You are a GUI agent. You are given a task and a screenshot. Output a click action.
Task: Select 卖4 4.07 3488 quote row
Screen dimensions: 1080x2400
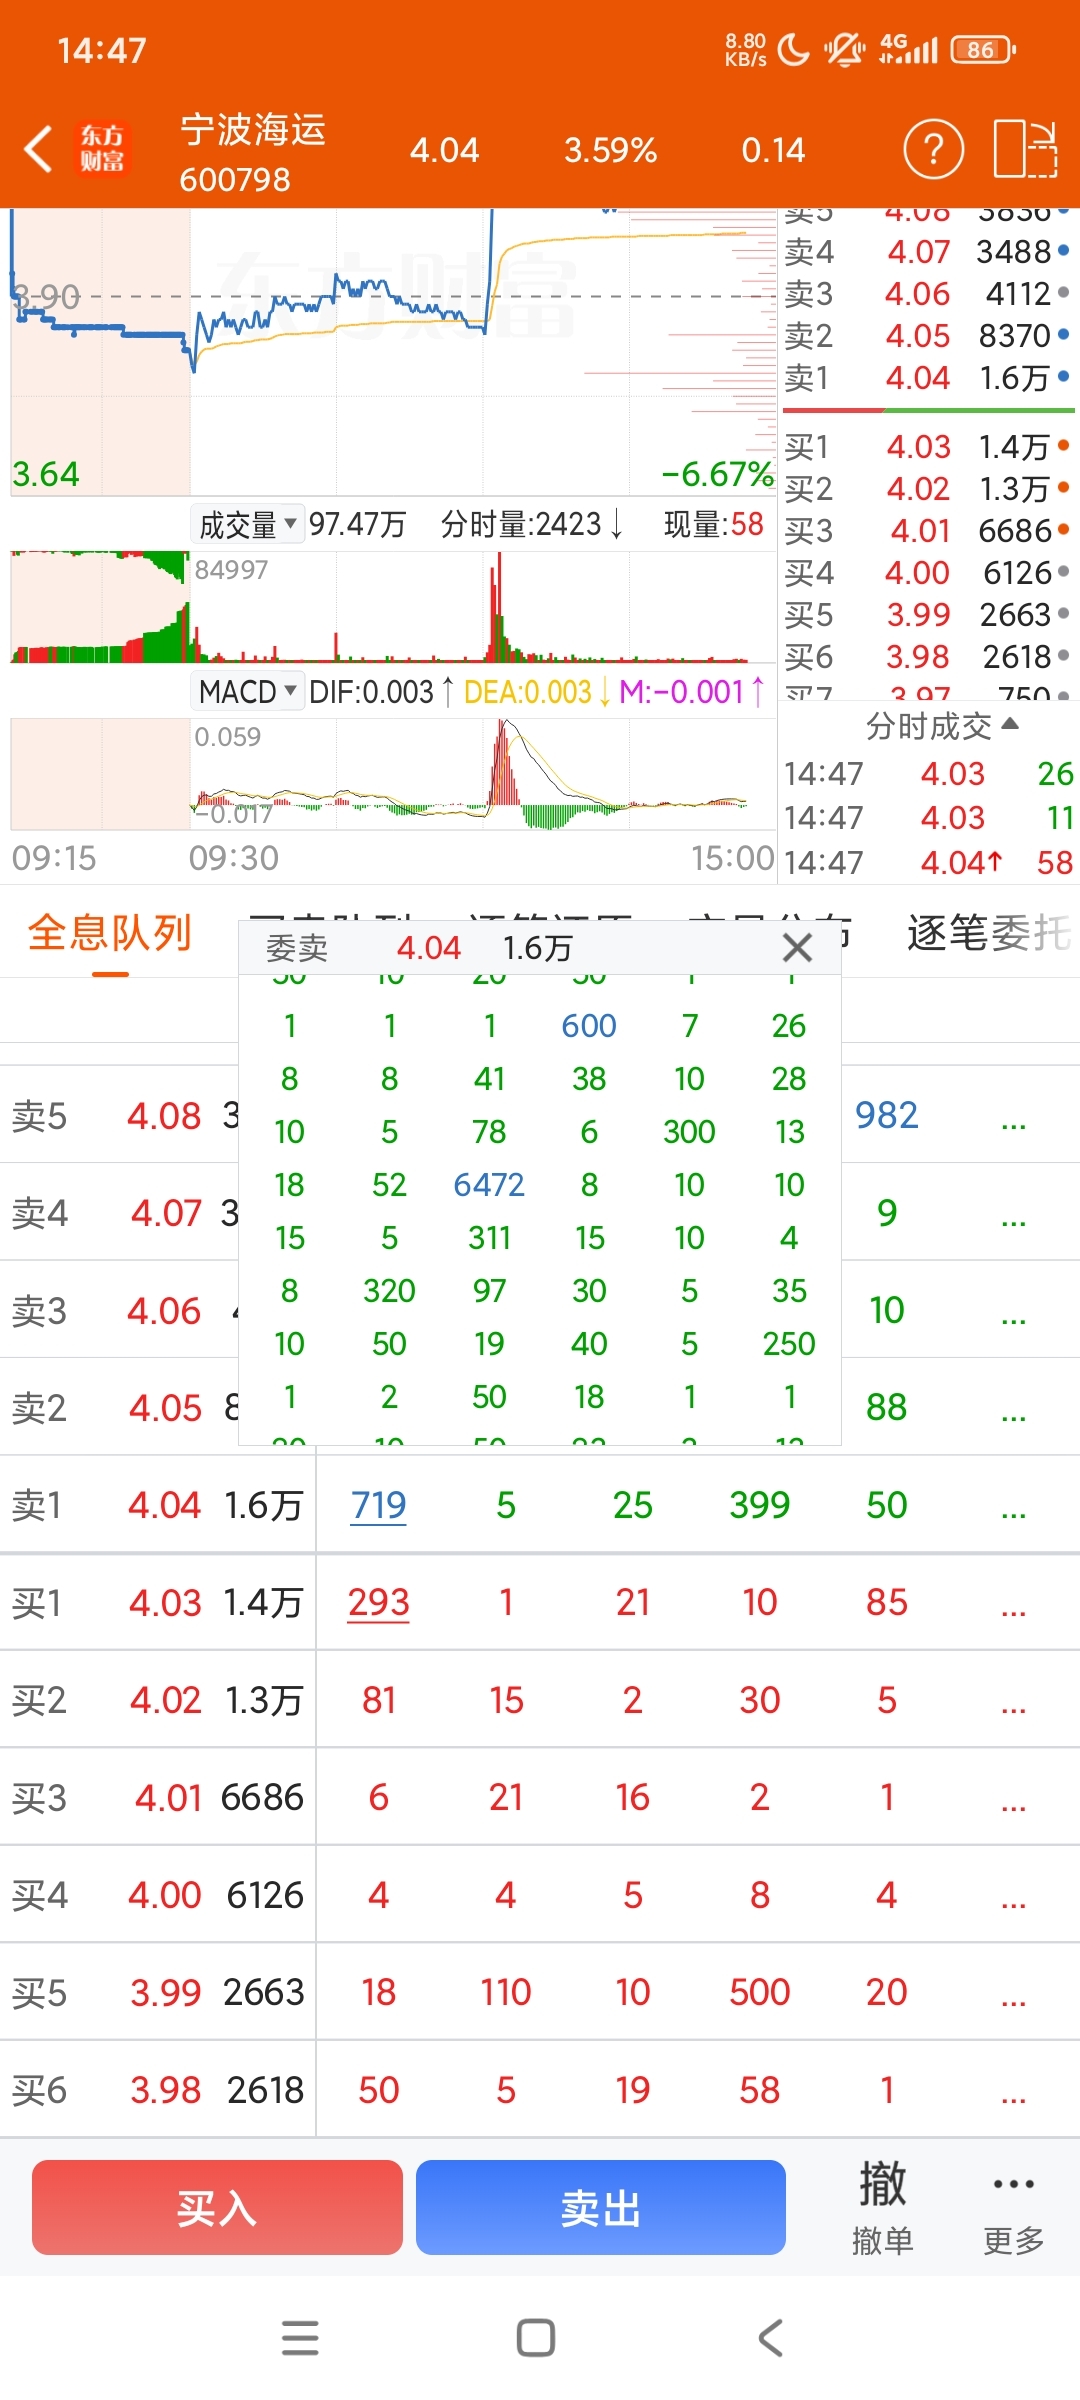click(x=927, y=252)
